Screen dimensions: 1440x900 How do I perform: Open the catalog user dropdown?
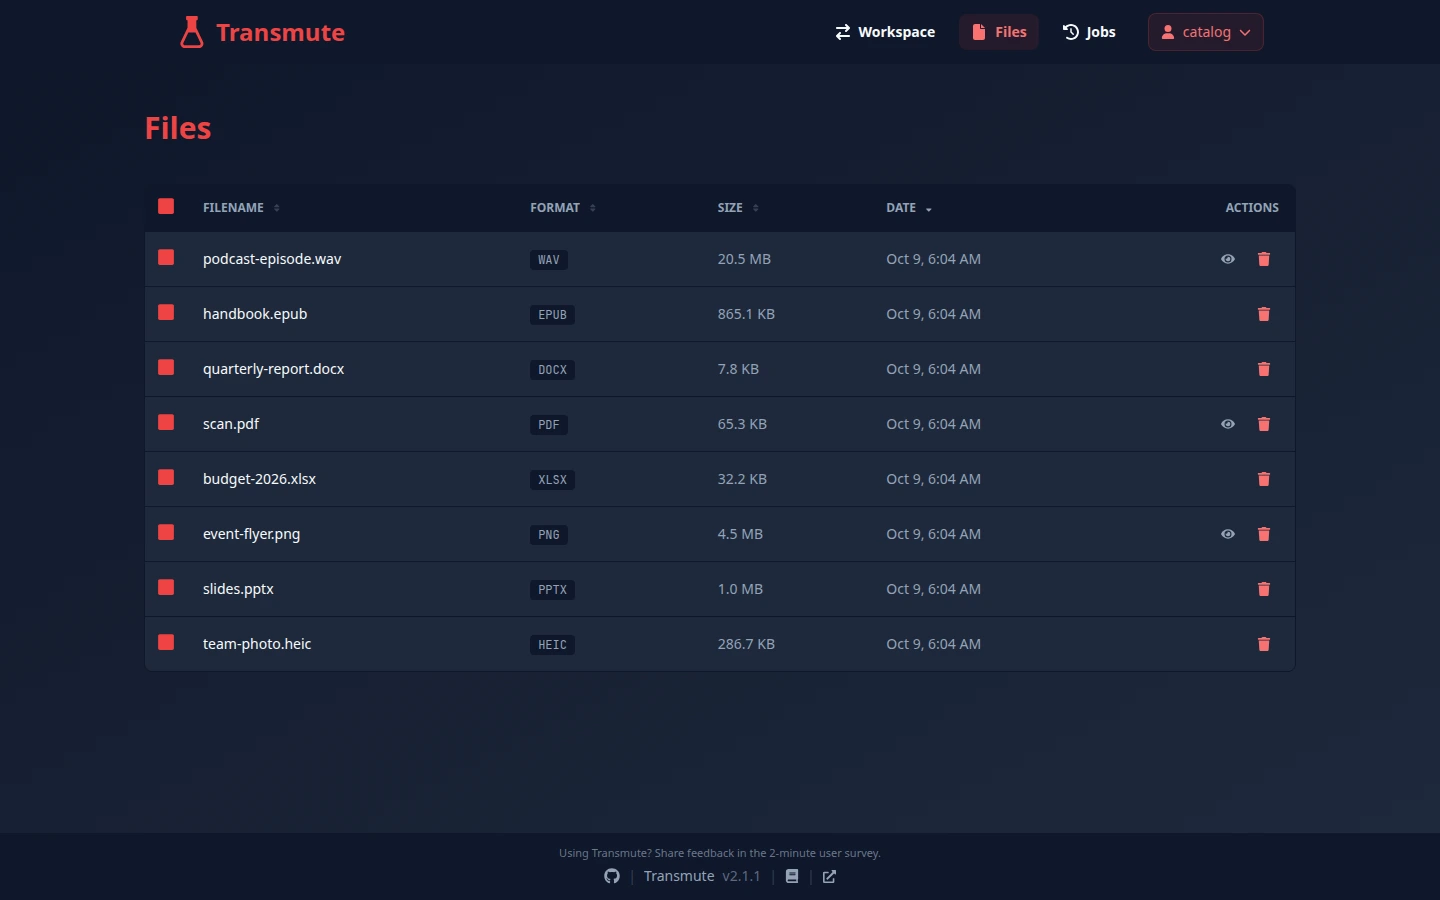[1205, 32]
